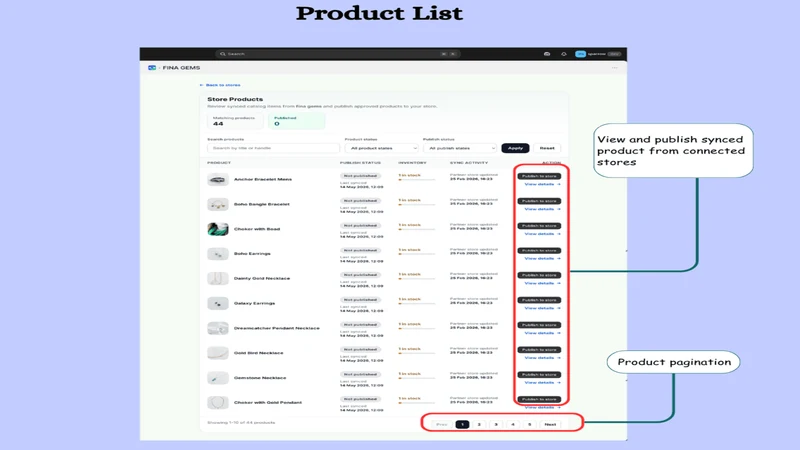Viewport: 800px width, 450px height.
Task: Open Anchor Bracelet Mens thumbnail
Action: tap(218, 180)
